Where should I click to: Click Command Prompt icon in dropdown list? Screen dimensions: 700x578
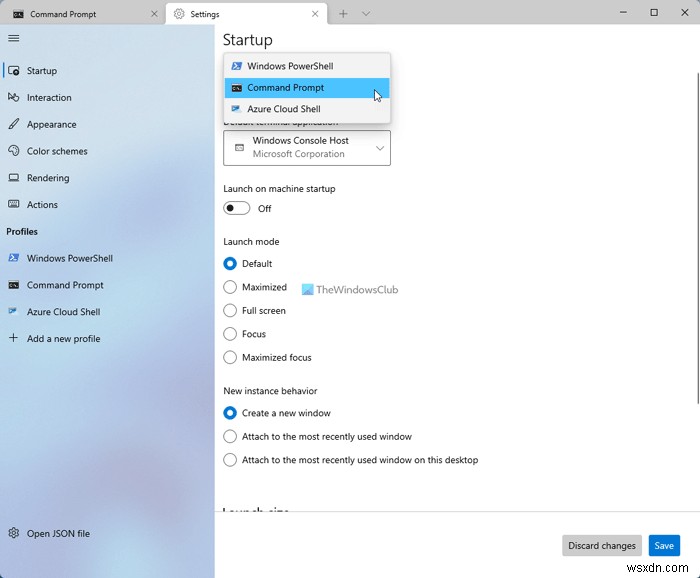coord(237,88)
